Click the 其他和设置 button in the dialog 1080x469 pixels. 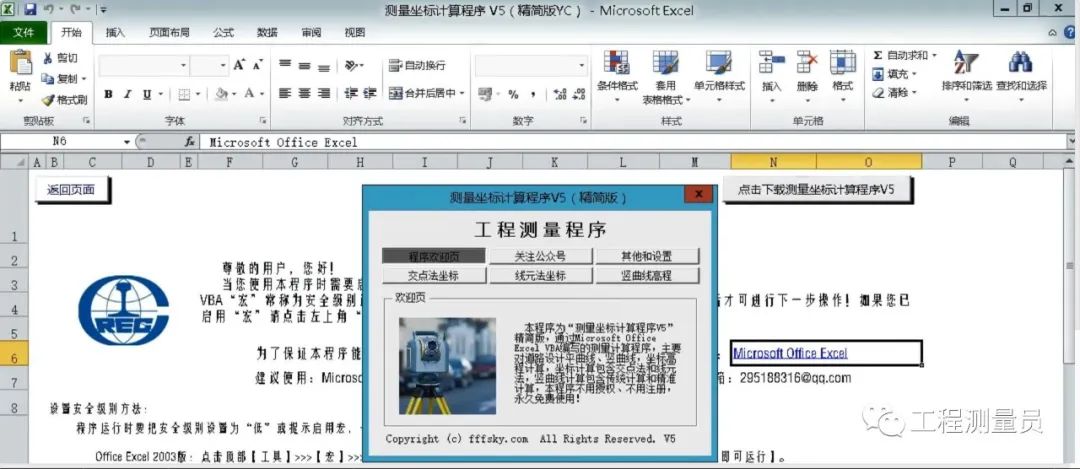click(647, 256)
